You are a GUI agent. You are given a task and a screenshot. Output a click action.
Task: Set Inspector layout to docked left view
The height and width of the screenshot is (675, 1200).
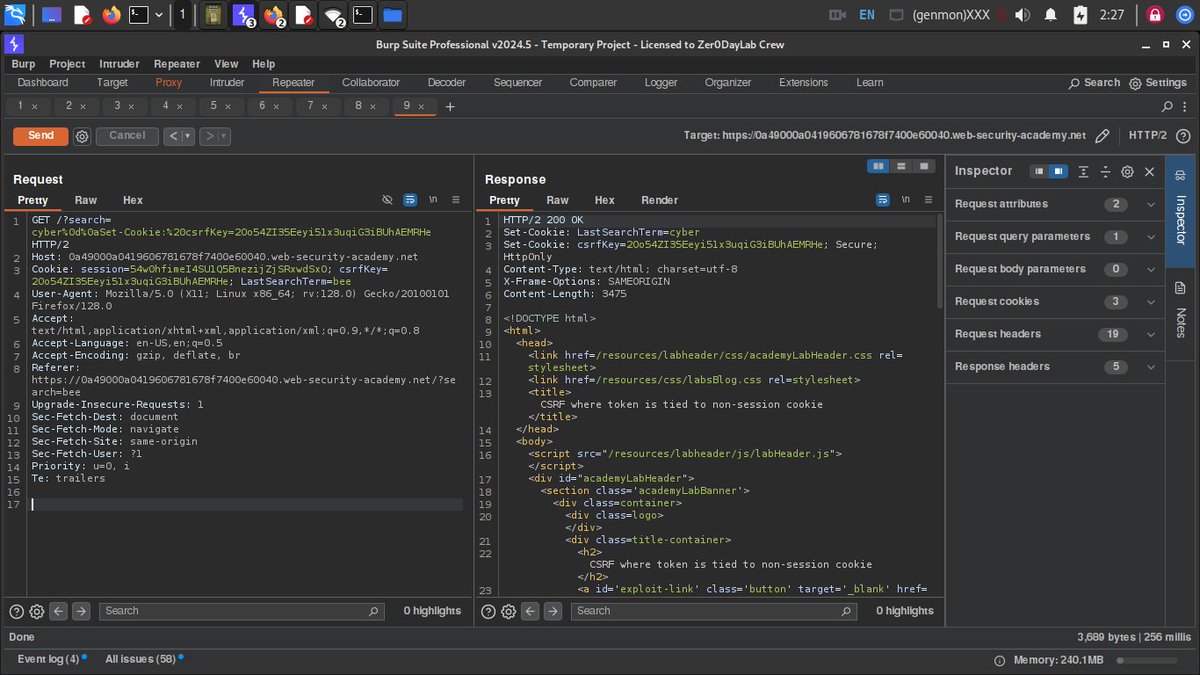(1040, 172)
